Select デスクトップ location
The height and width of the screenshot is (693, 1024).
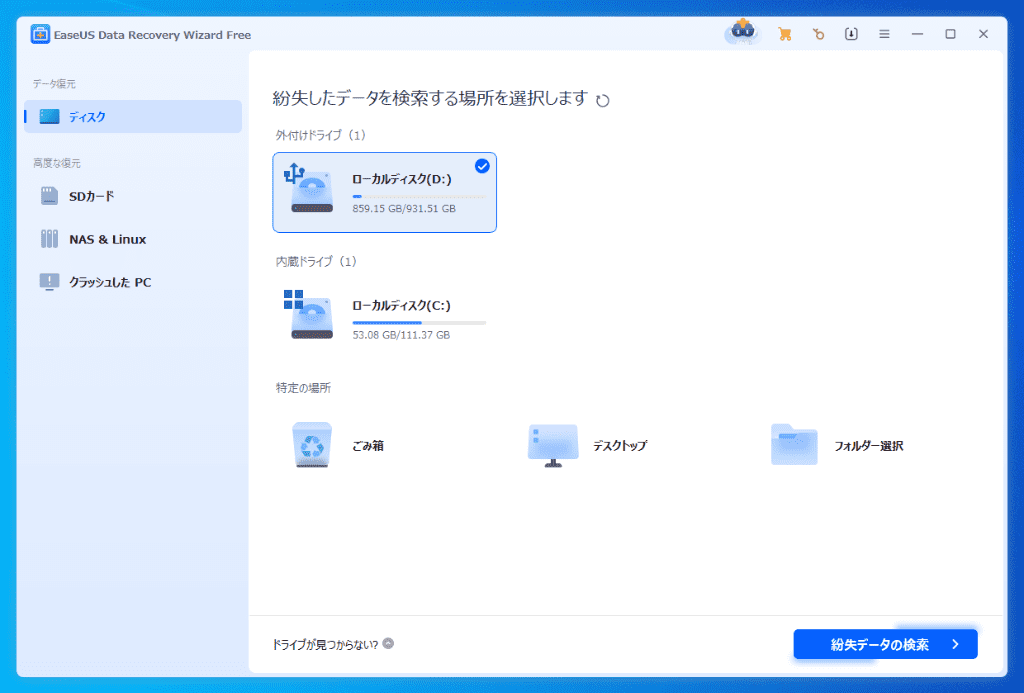(620, 446)
